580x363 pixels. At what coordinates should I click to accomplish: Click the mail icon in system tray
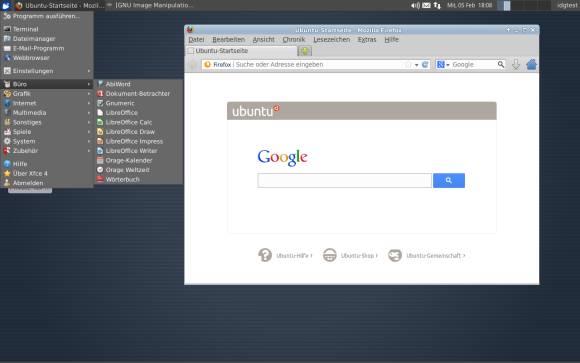point(426,5)
